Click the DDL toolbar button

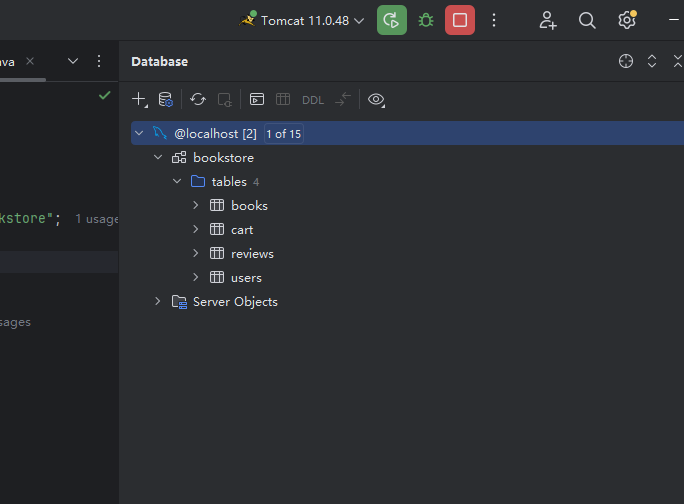point(313,100)
